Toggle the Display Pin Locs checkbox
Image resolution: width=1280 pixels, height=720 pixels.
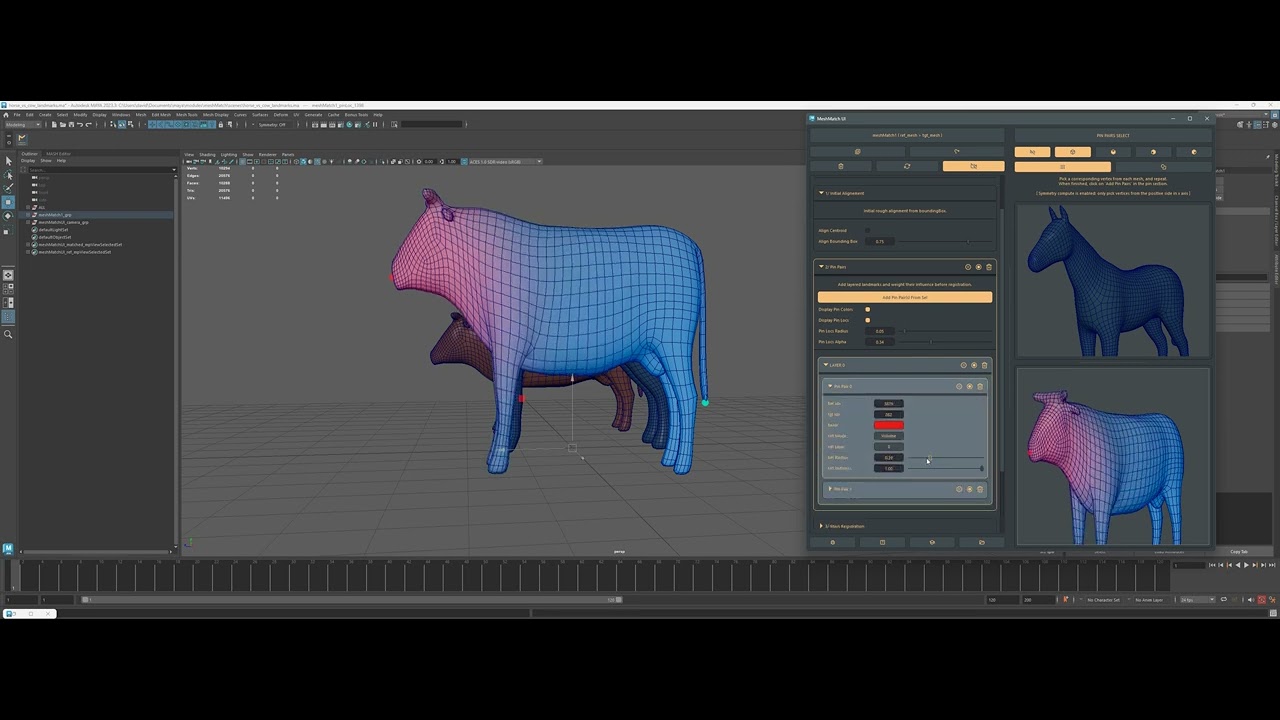click(x=867, y=320)
